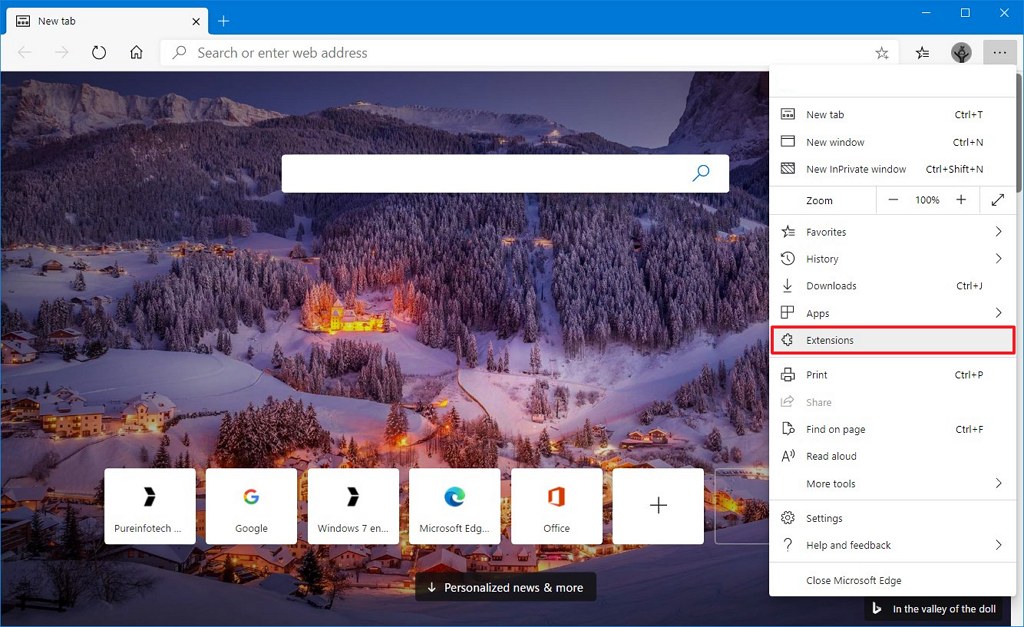Open the Google quick link tile
The width and height of the screenshot is (1024, 627).
[x=251, y=506]
